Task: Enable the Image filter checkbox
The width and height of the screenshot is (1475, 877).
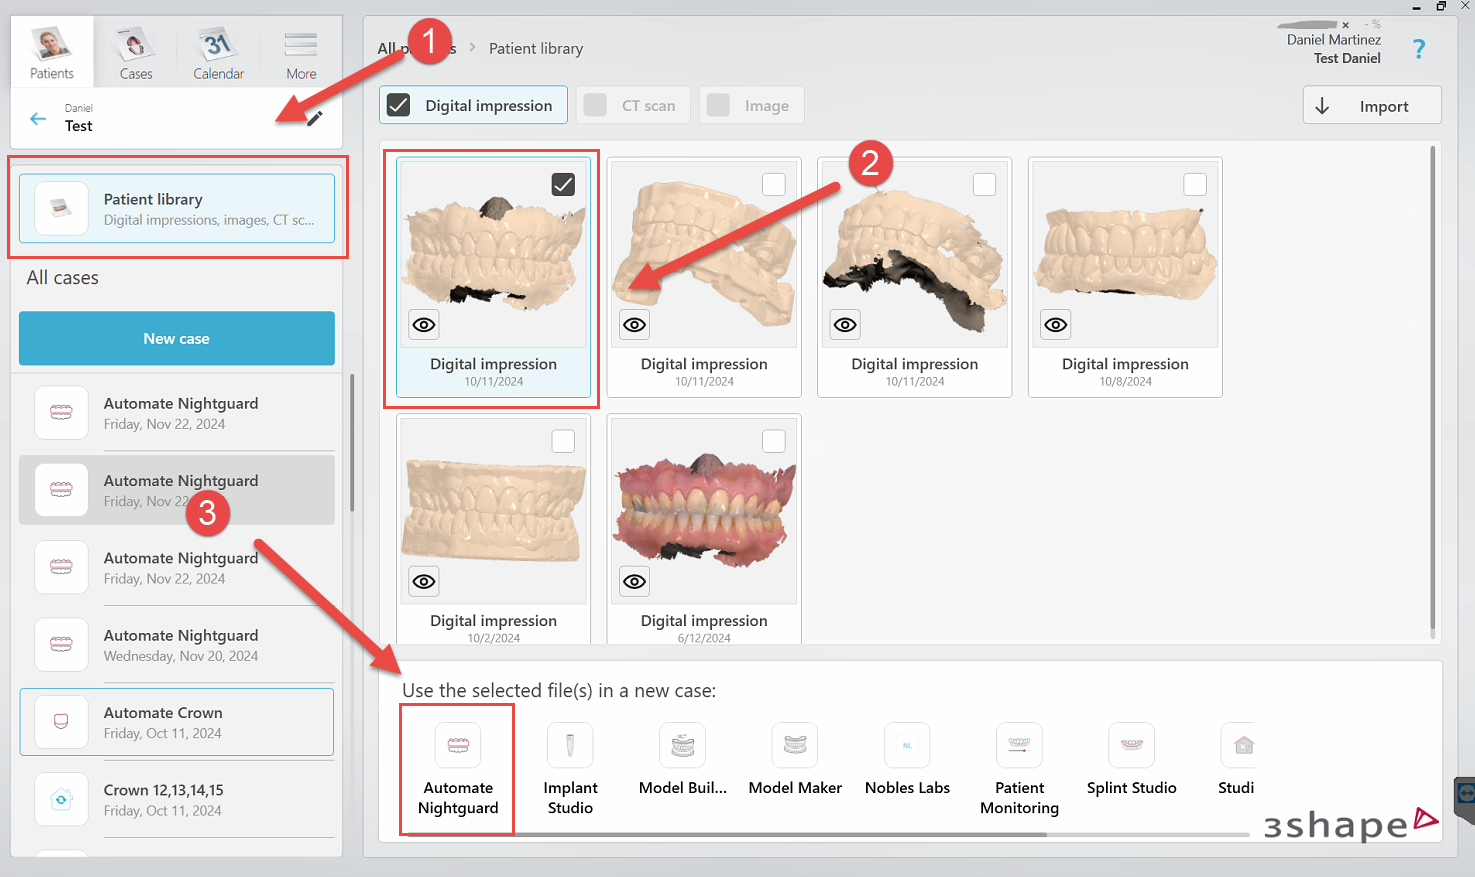Action: (718, 104)
